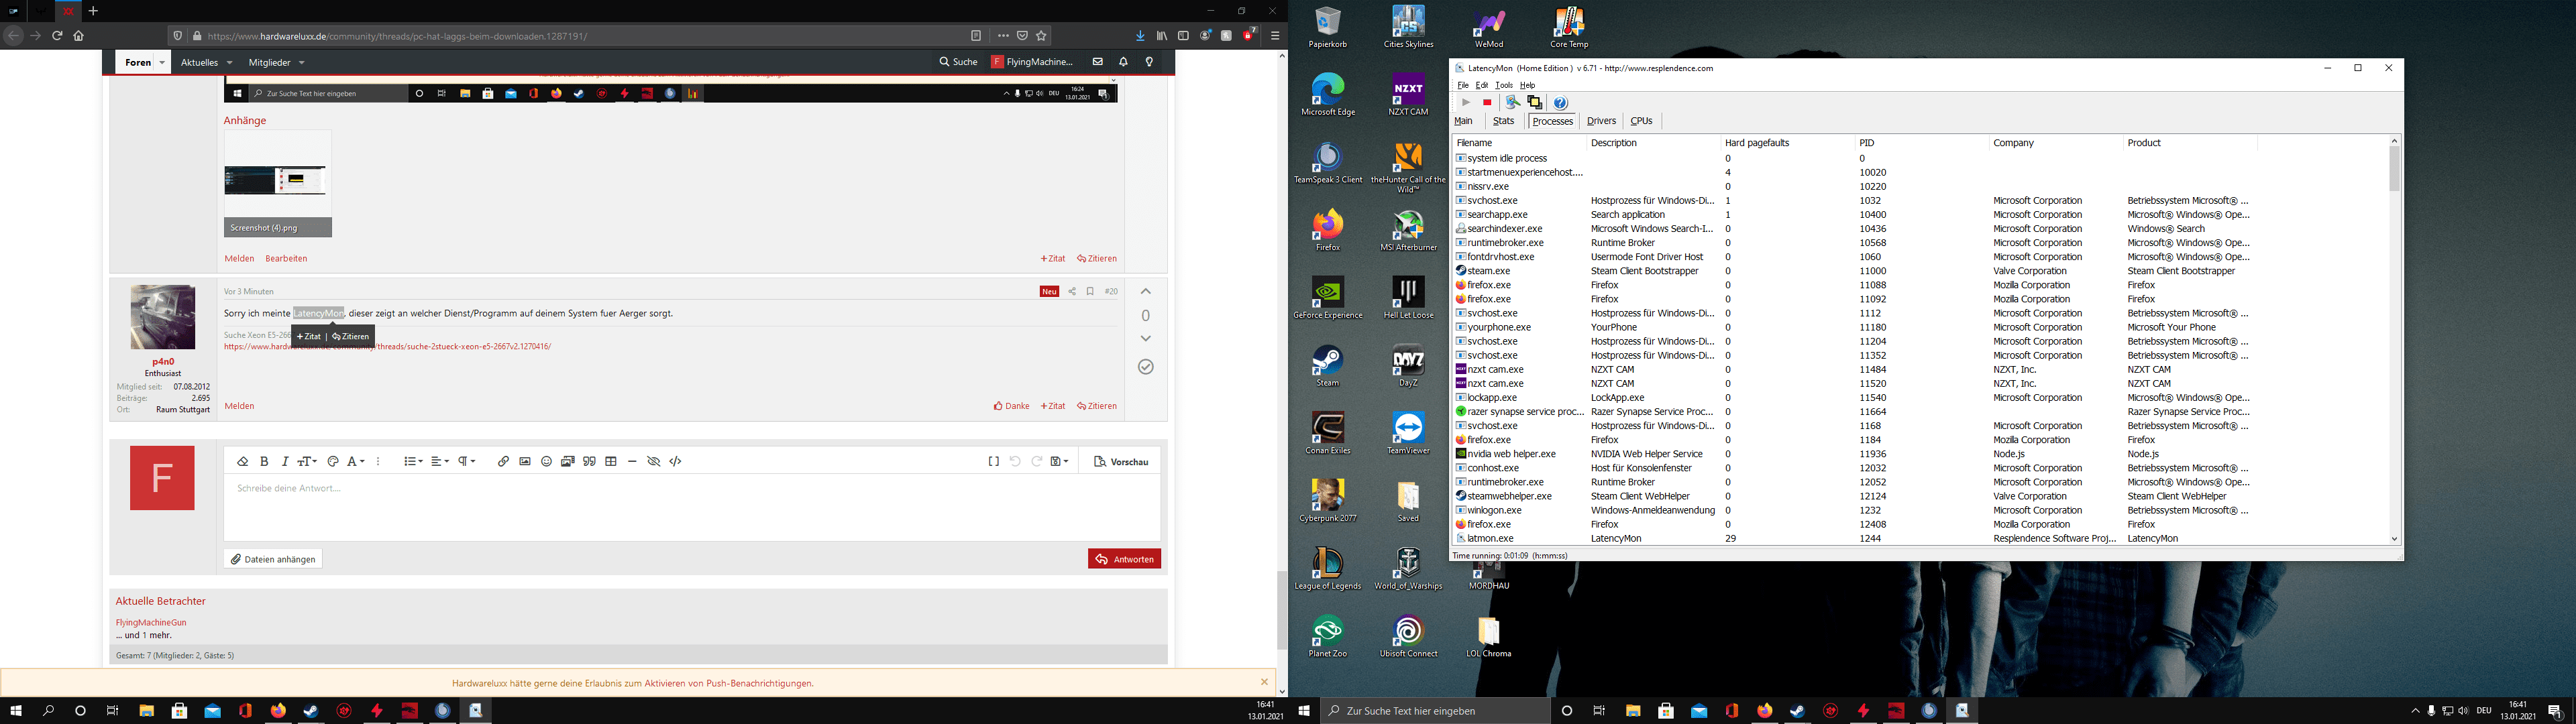Mark post #20 as solution checkmark
The width and height of the screenshot is (2576, 724).
point(1146,367)
